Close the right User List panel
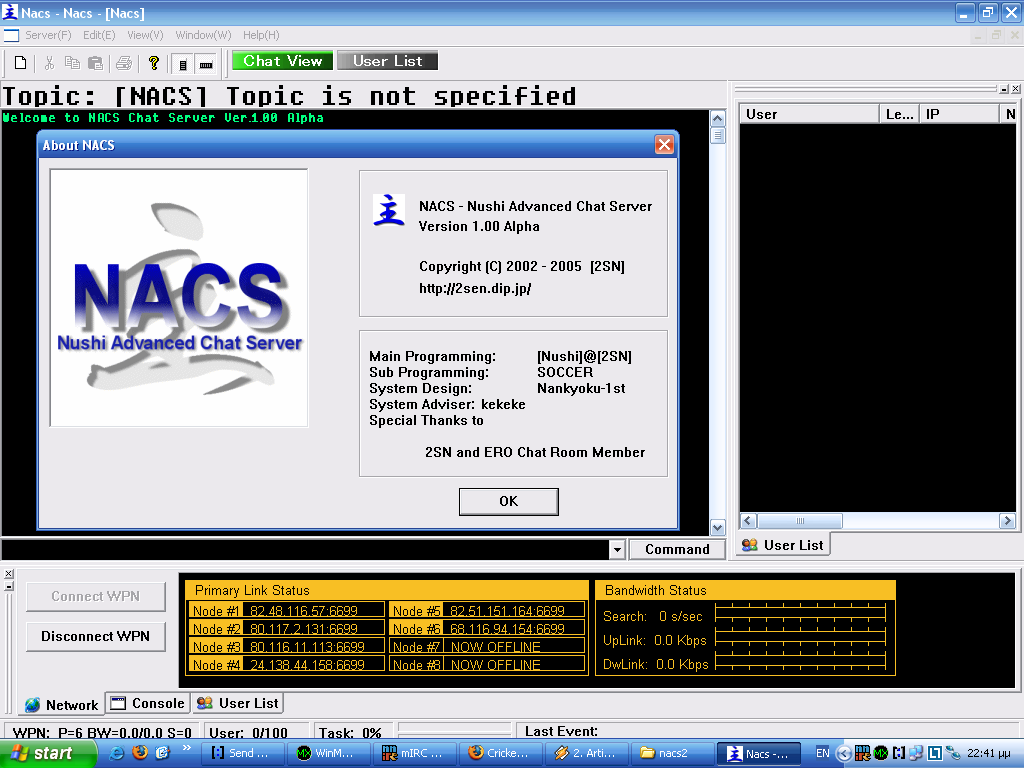 [x=1016, y=89]
